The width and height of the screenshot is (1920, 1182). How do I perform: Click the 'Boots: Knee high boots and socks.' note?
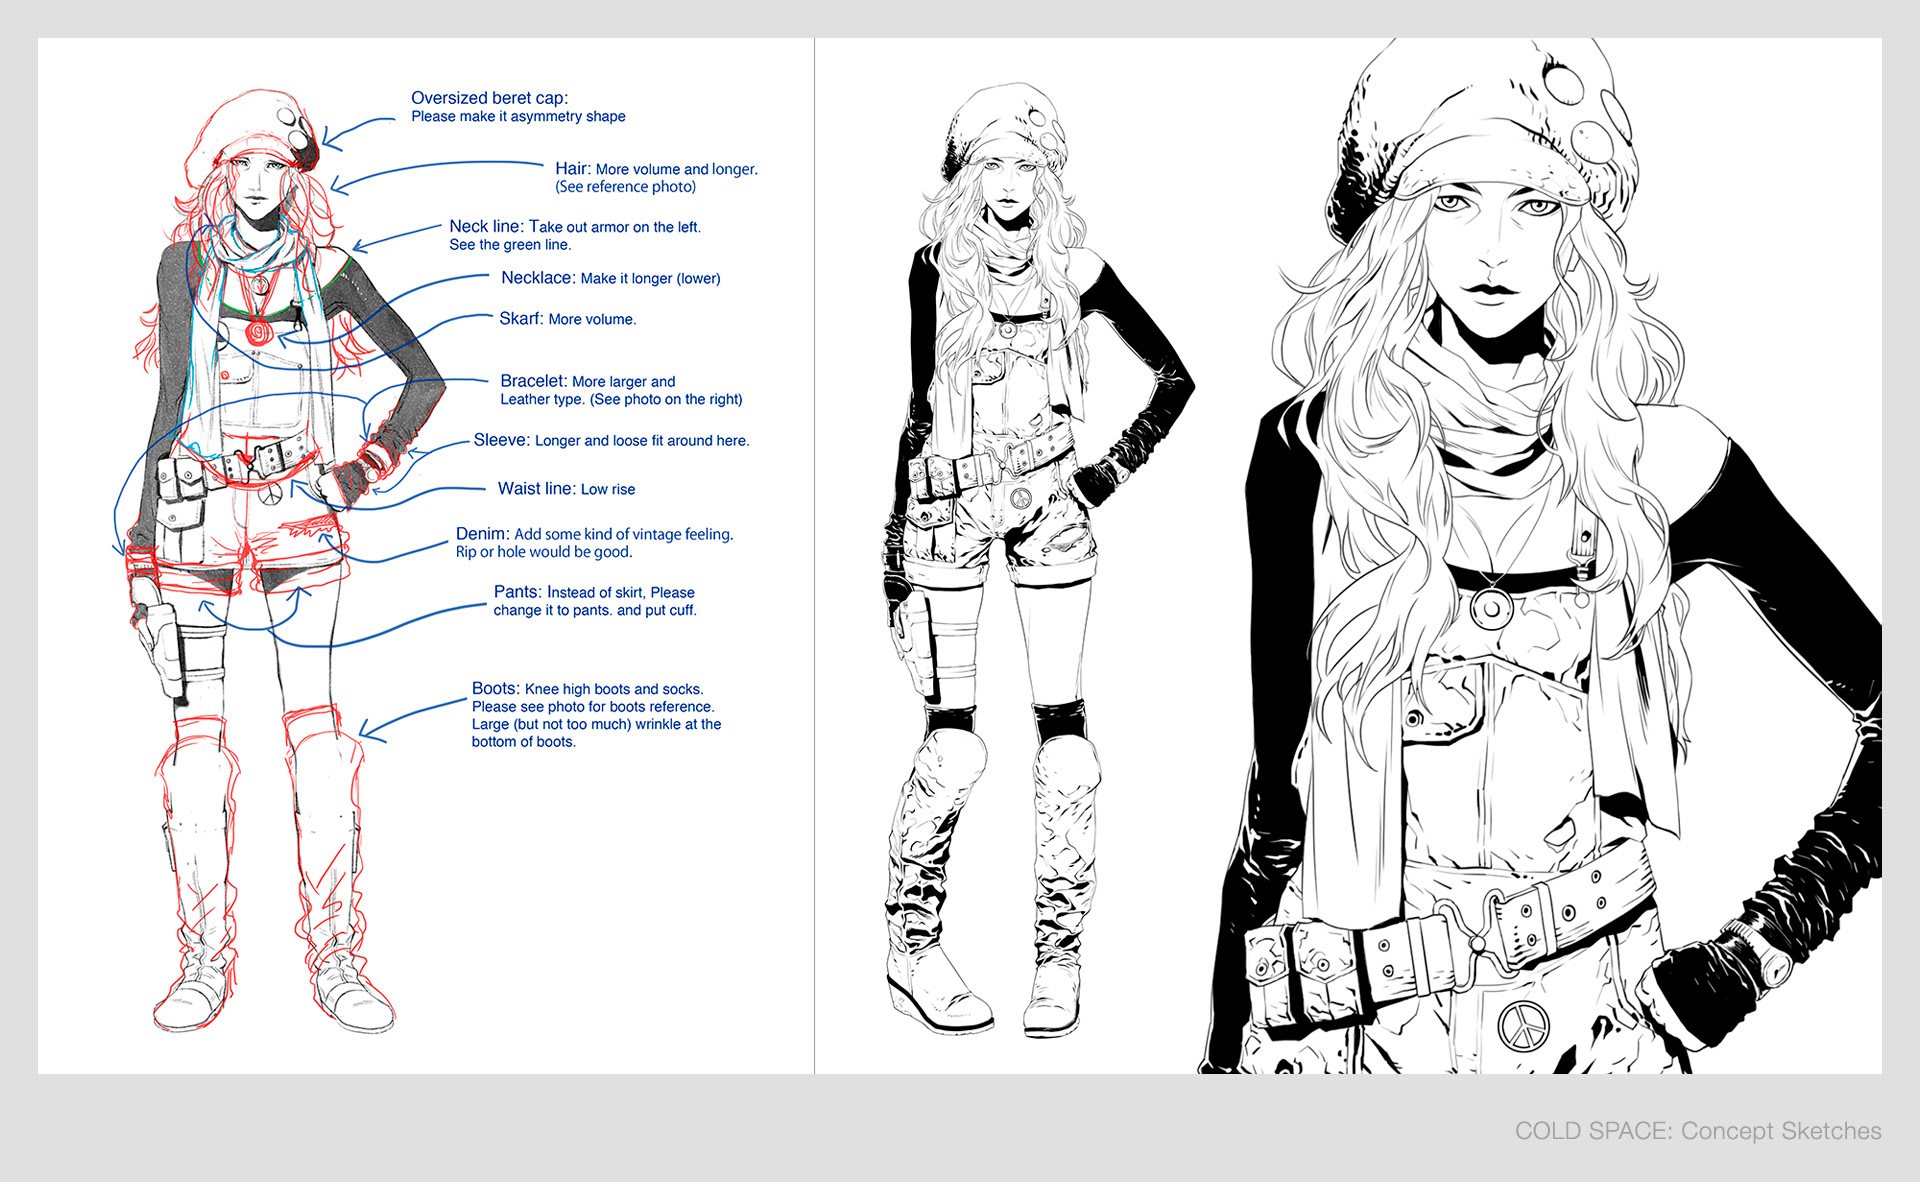(x=587, y=689)
